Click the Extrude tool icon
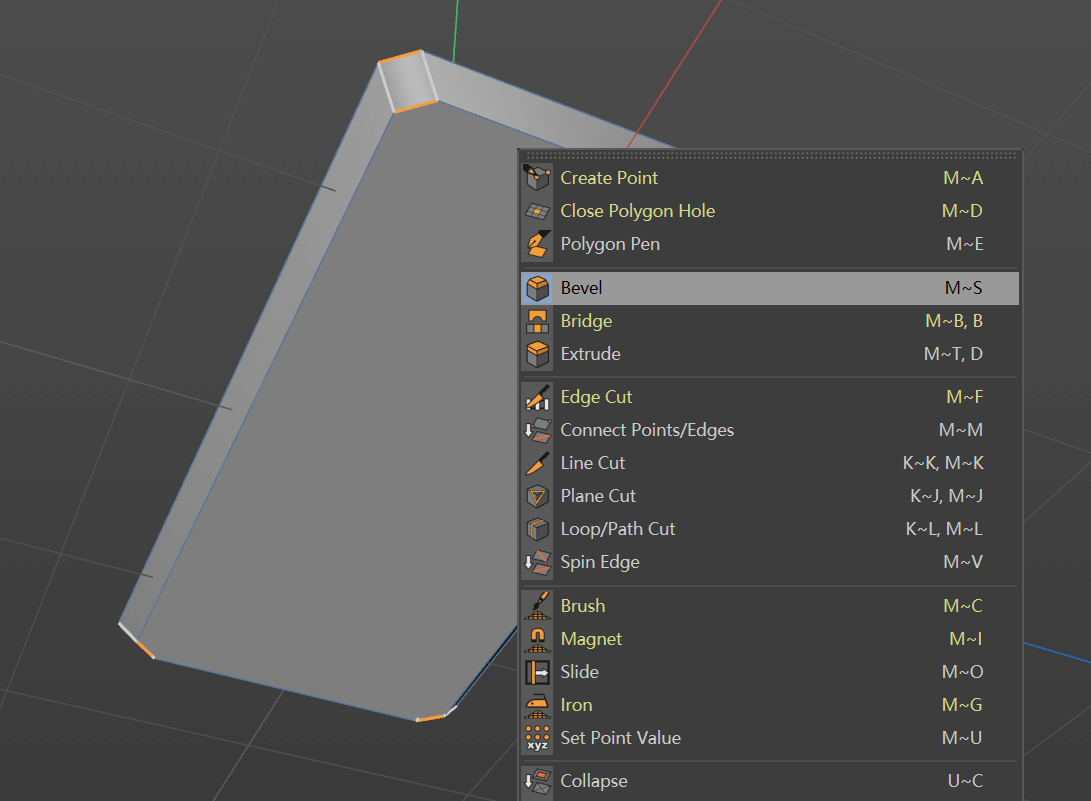The height and width of the screenshot is (801, 1091). (x=537, y=354)
